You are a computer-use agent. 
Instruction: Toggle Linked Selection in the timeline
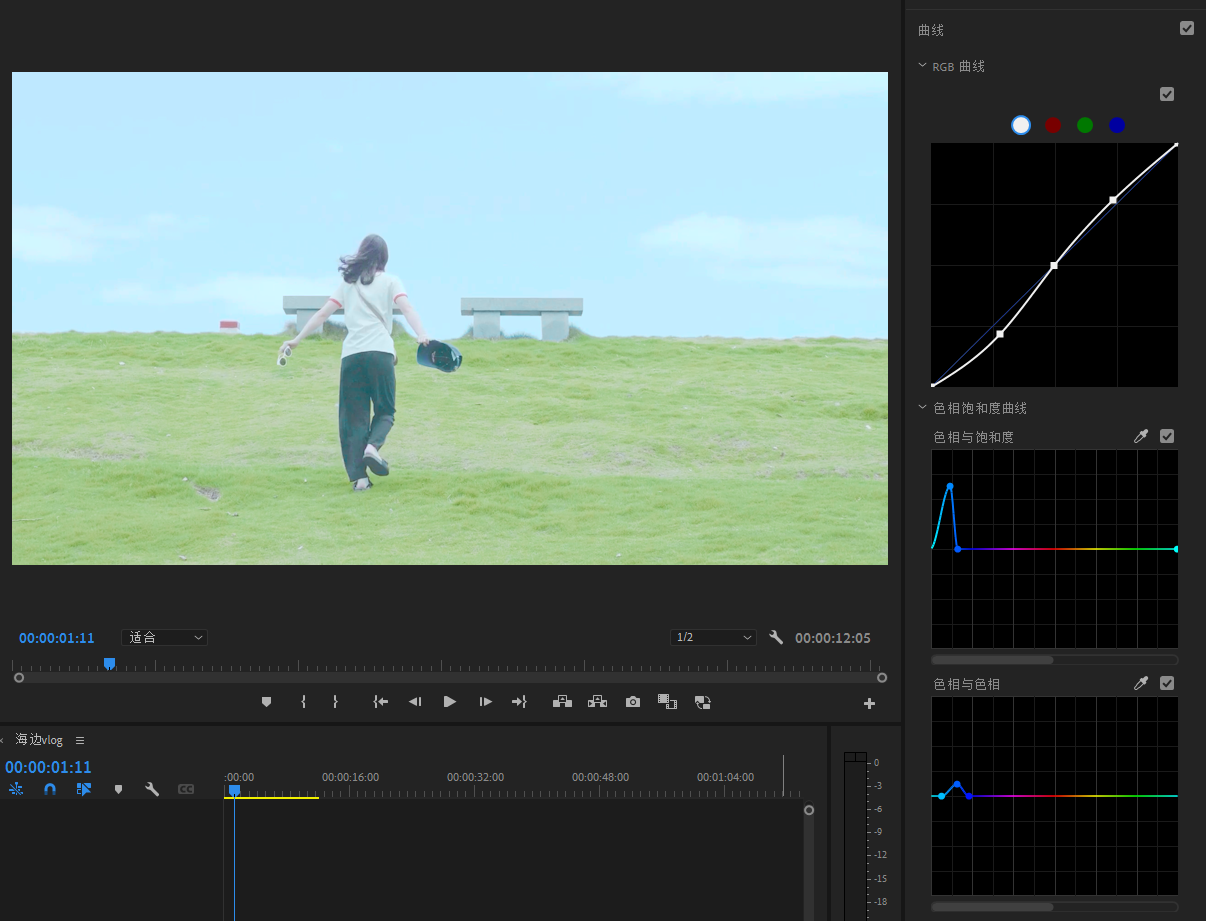pos(84,789)
